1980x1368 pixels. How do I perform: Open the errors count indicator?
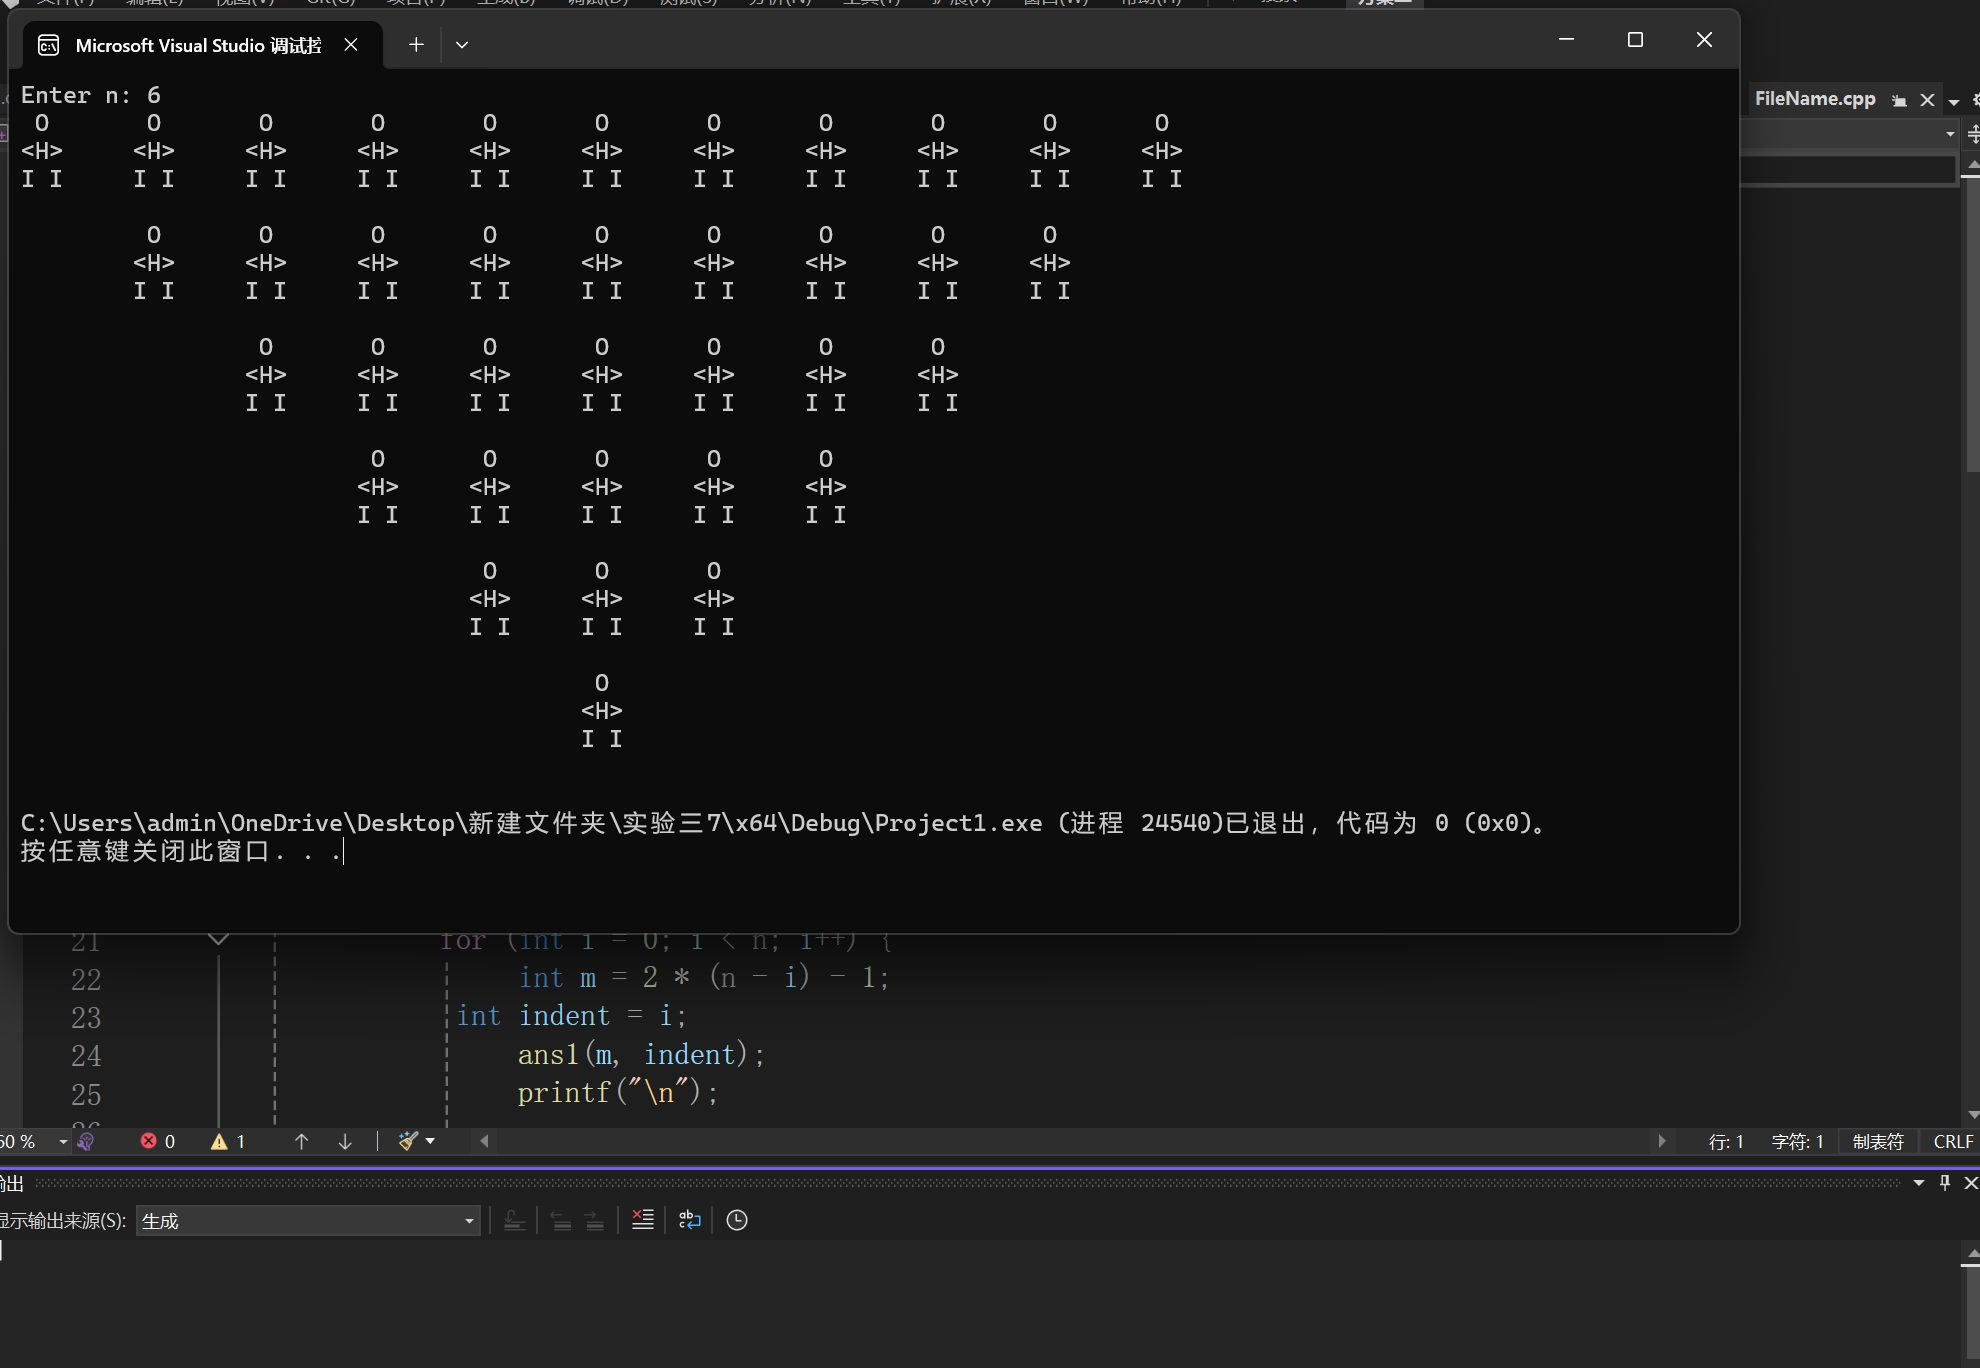coord(158,1141)
